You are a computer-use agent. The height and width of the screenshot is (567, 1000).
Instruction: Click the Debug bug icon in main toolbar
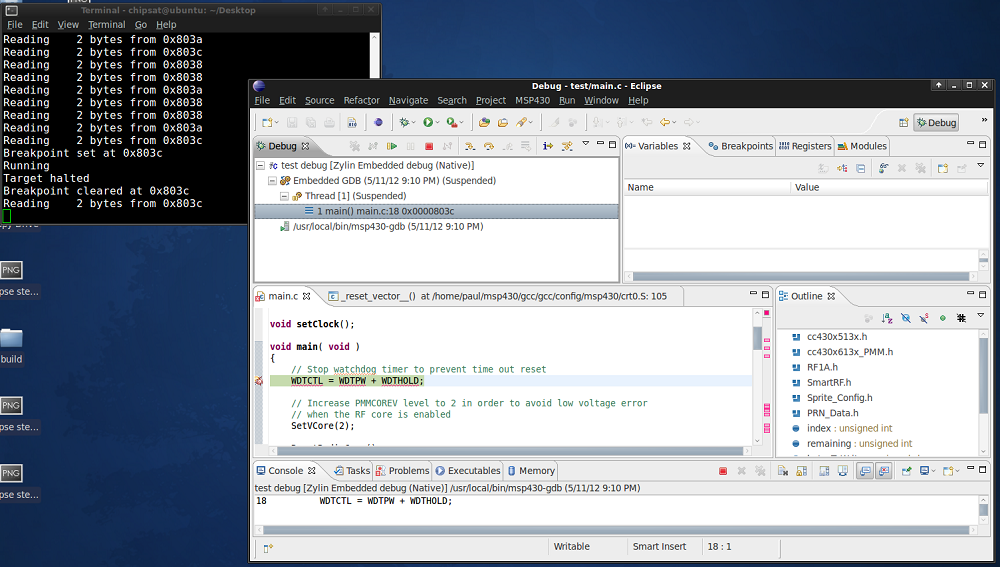(x=404, y=122)
